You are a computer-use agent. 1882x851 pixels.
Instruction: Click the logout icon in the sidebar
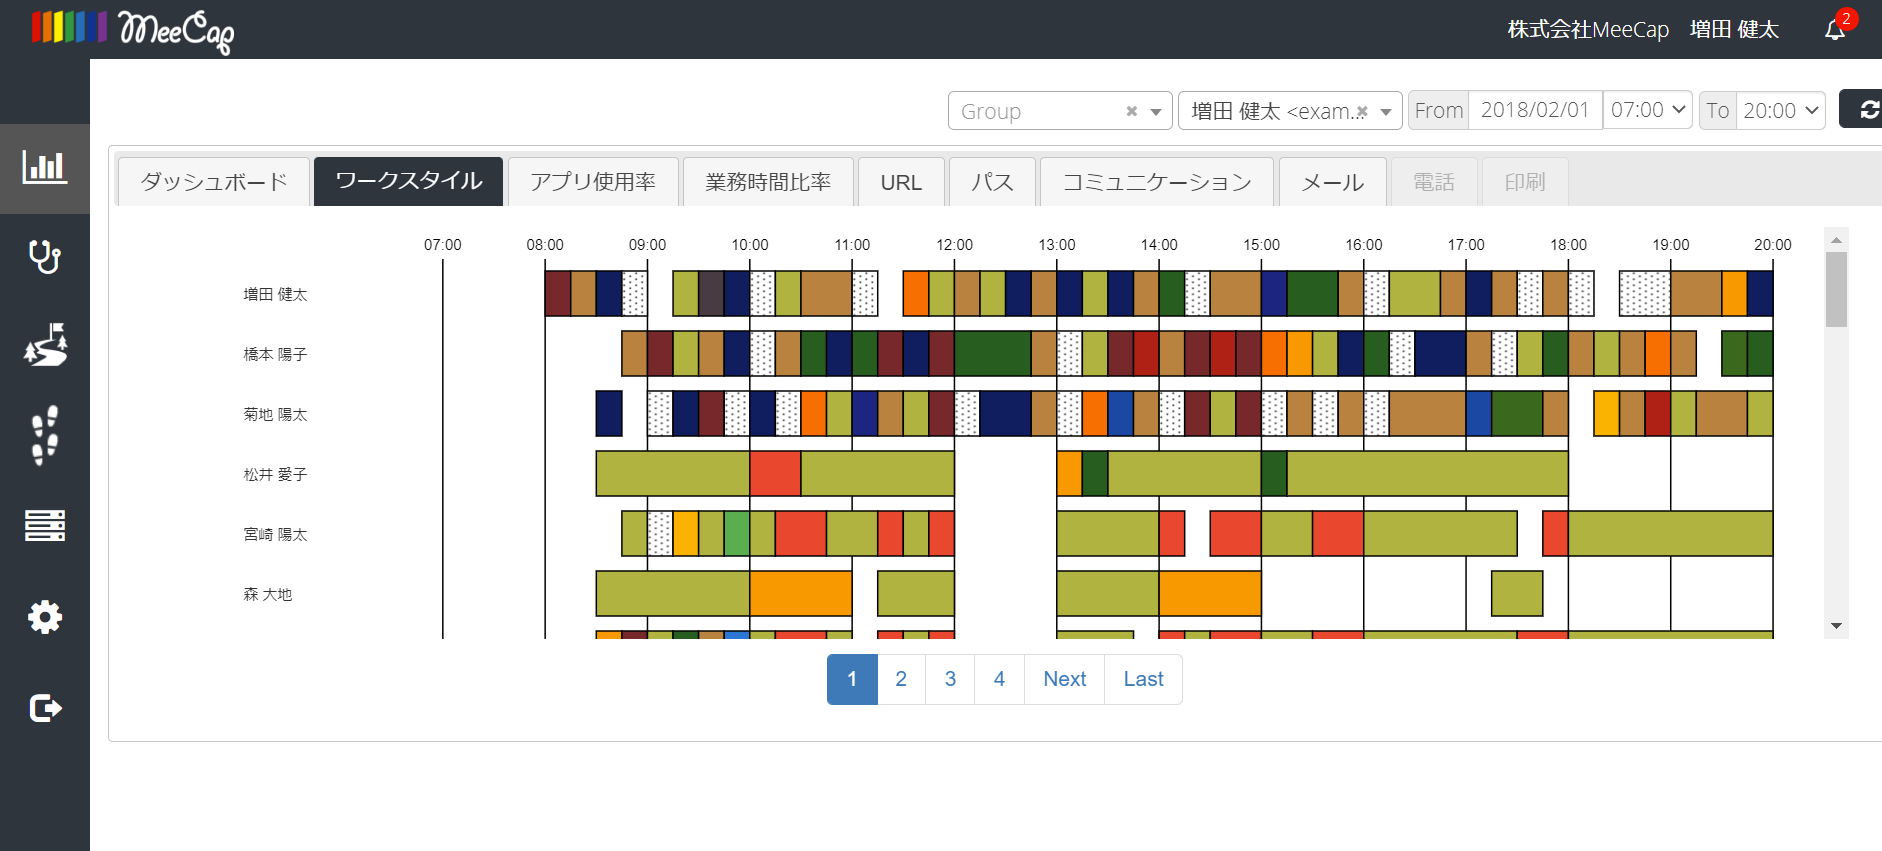(x=45, y=708)
